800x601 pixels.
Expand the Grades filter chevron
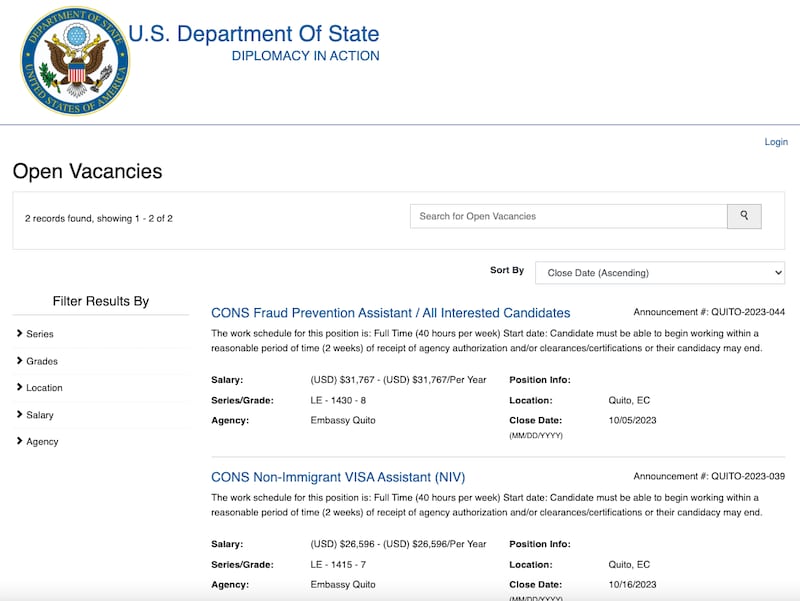pyautogui.click(x=19, y=361)
